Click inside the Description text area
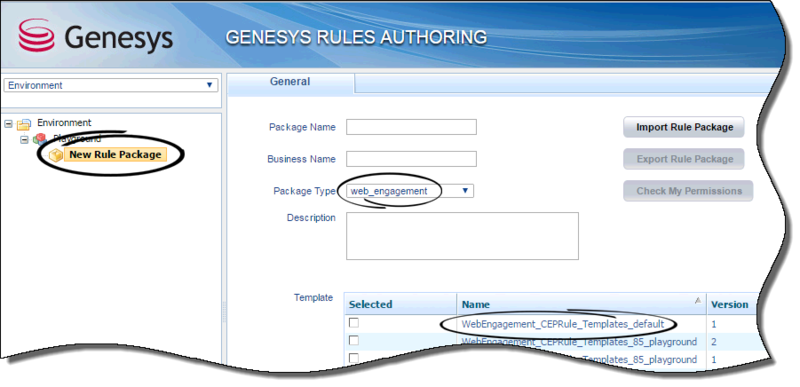 [x=462, y=236]
